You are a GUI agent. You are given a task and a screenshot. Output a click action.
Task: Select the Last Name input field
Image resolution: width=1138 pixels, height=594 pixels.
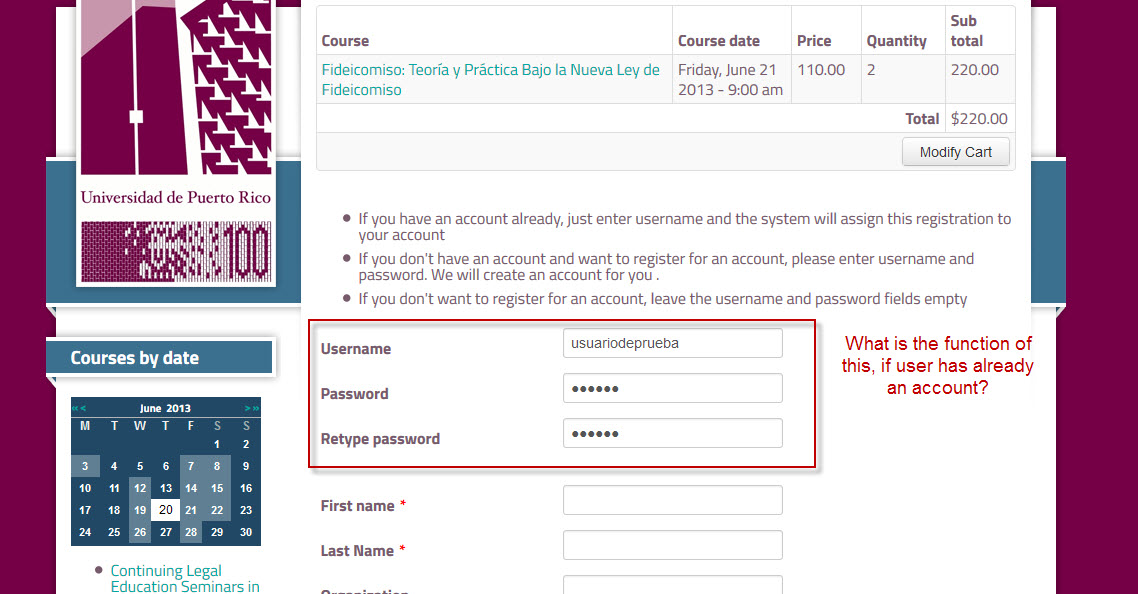pos(672,545)
